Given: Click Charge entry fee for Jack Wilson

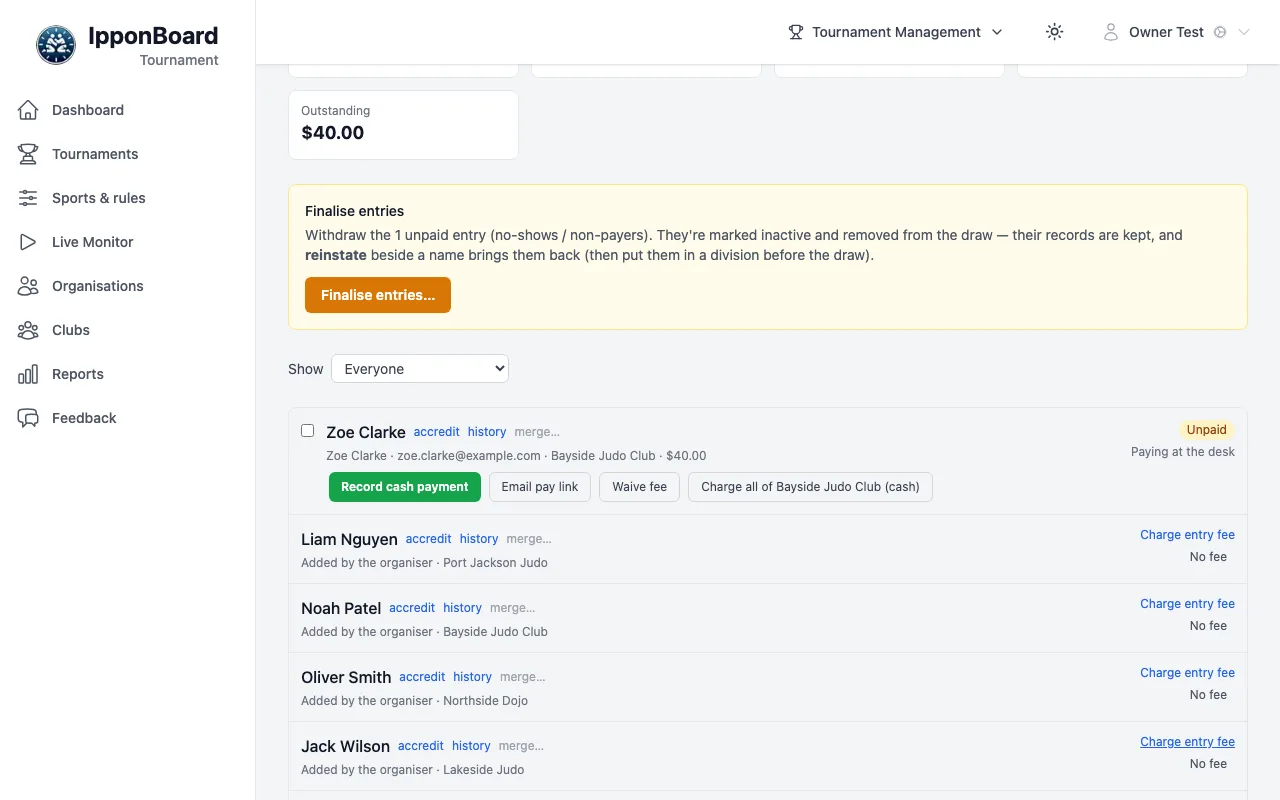Looking at the screenshot, I should (1187, 742).
